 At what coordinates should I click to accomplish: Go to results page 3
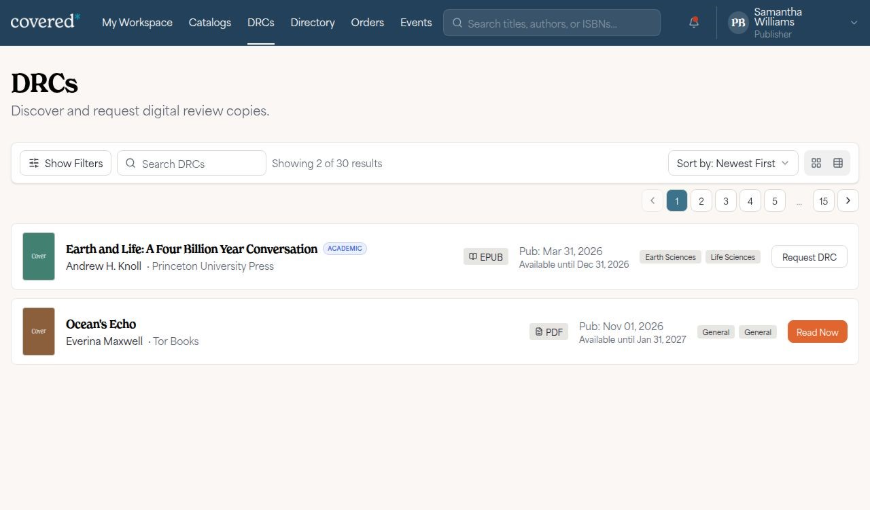[726, 201]
